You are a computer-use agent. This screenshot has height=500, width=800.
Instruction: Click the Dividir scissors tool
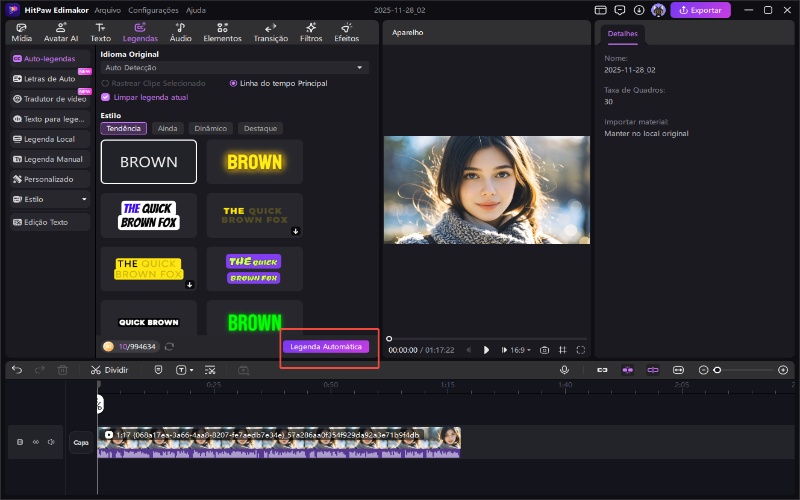tap(109, 370)
